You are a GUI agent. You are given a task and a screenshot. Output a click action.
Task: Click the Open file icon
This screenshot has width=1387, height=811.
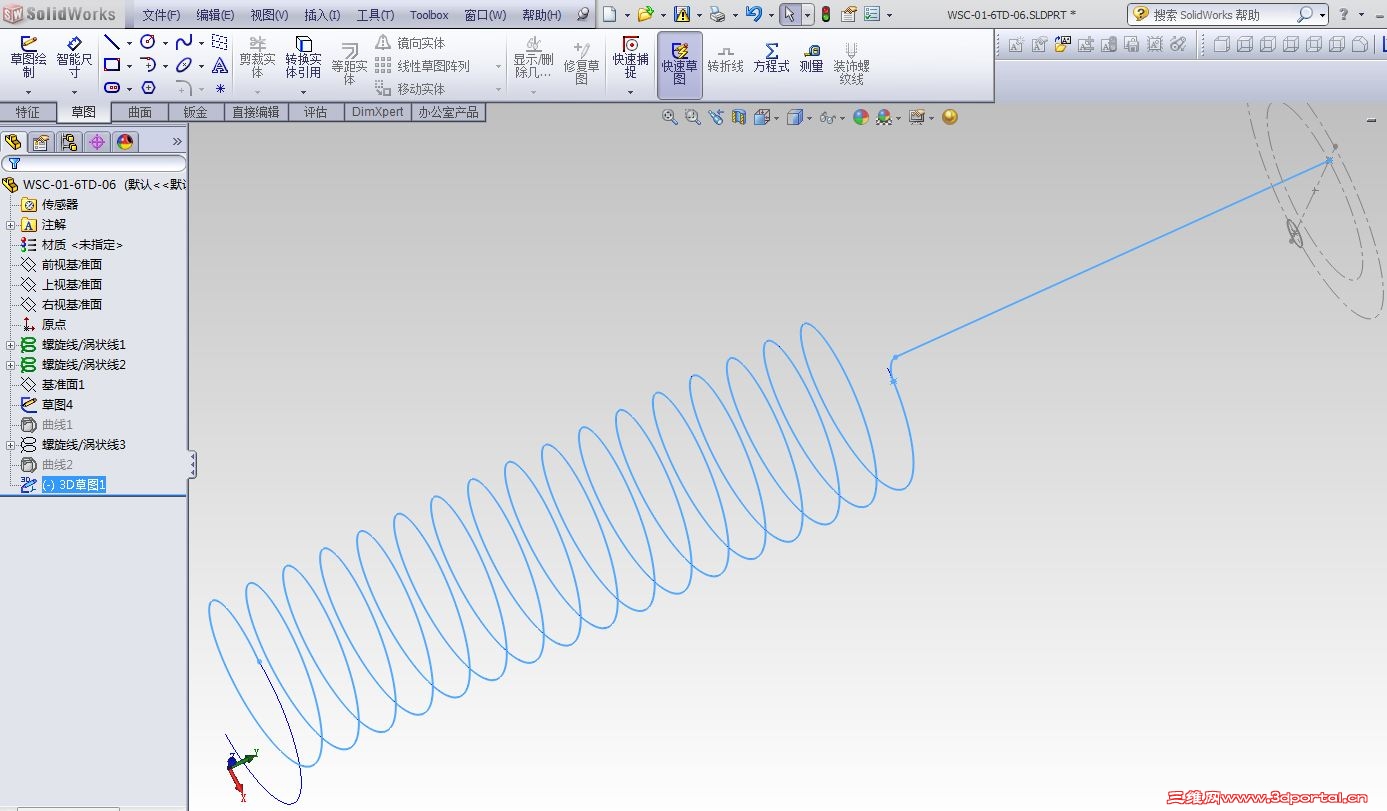(x=645, y=14)
